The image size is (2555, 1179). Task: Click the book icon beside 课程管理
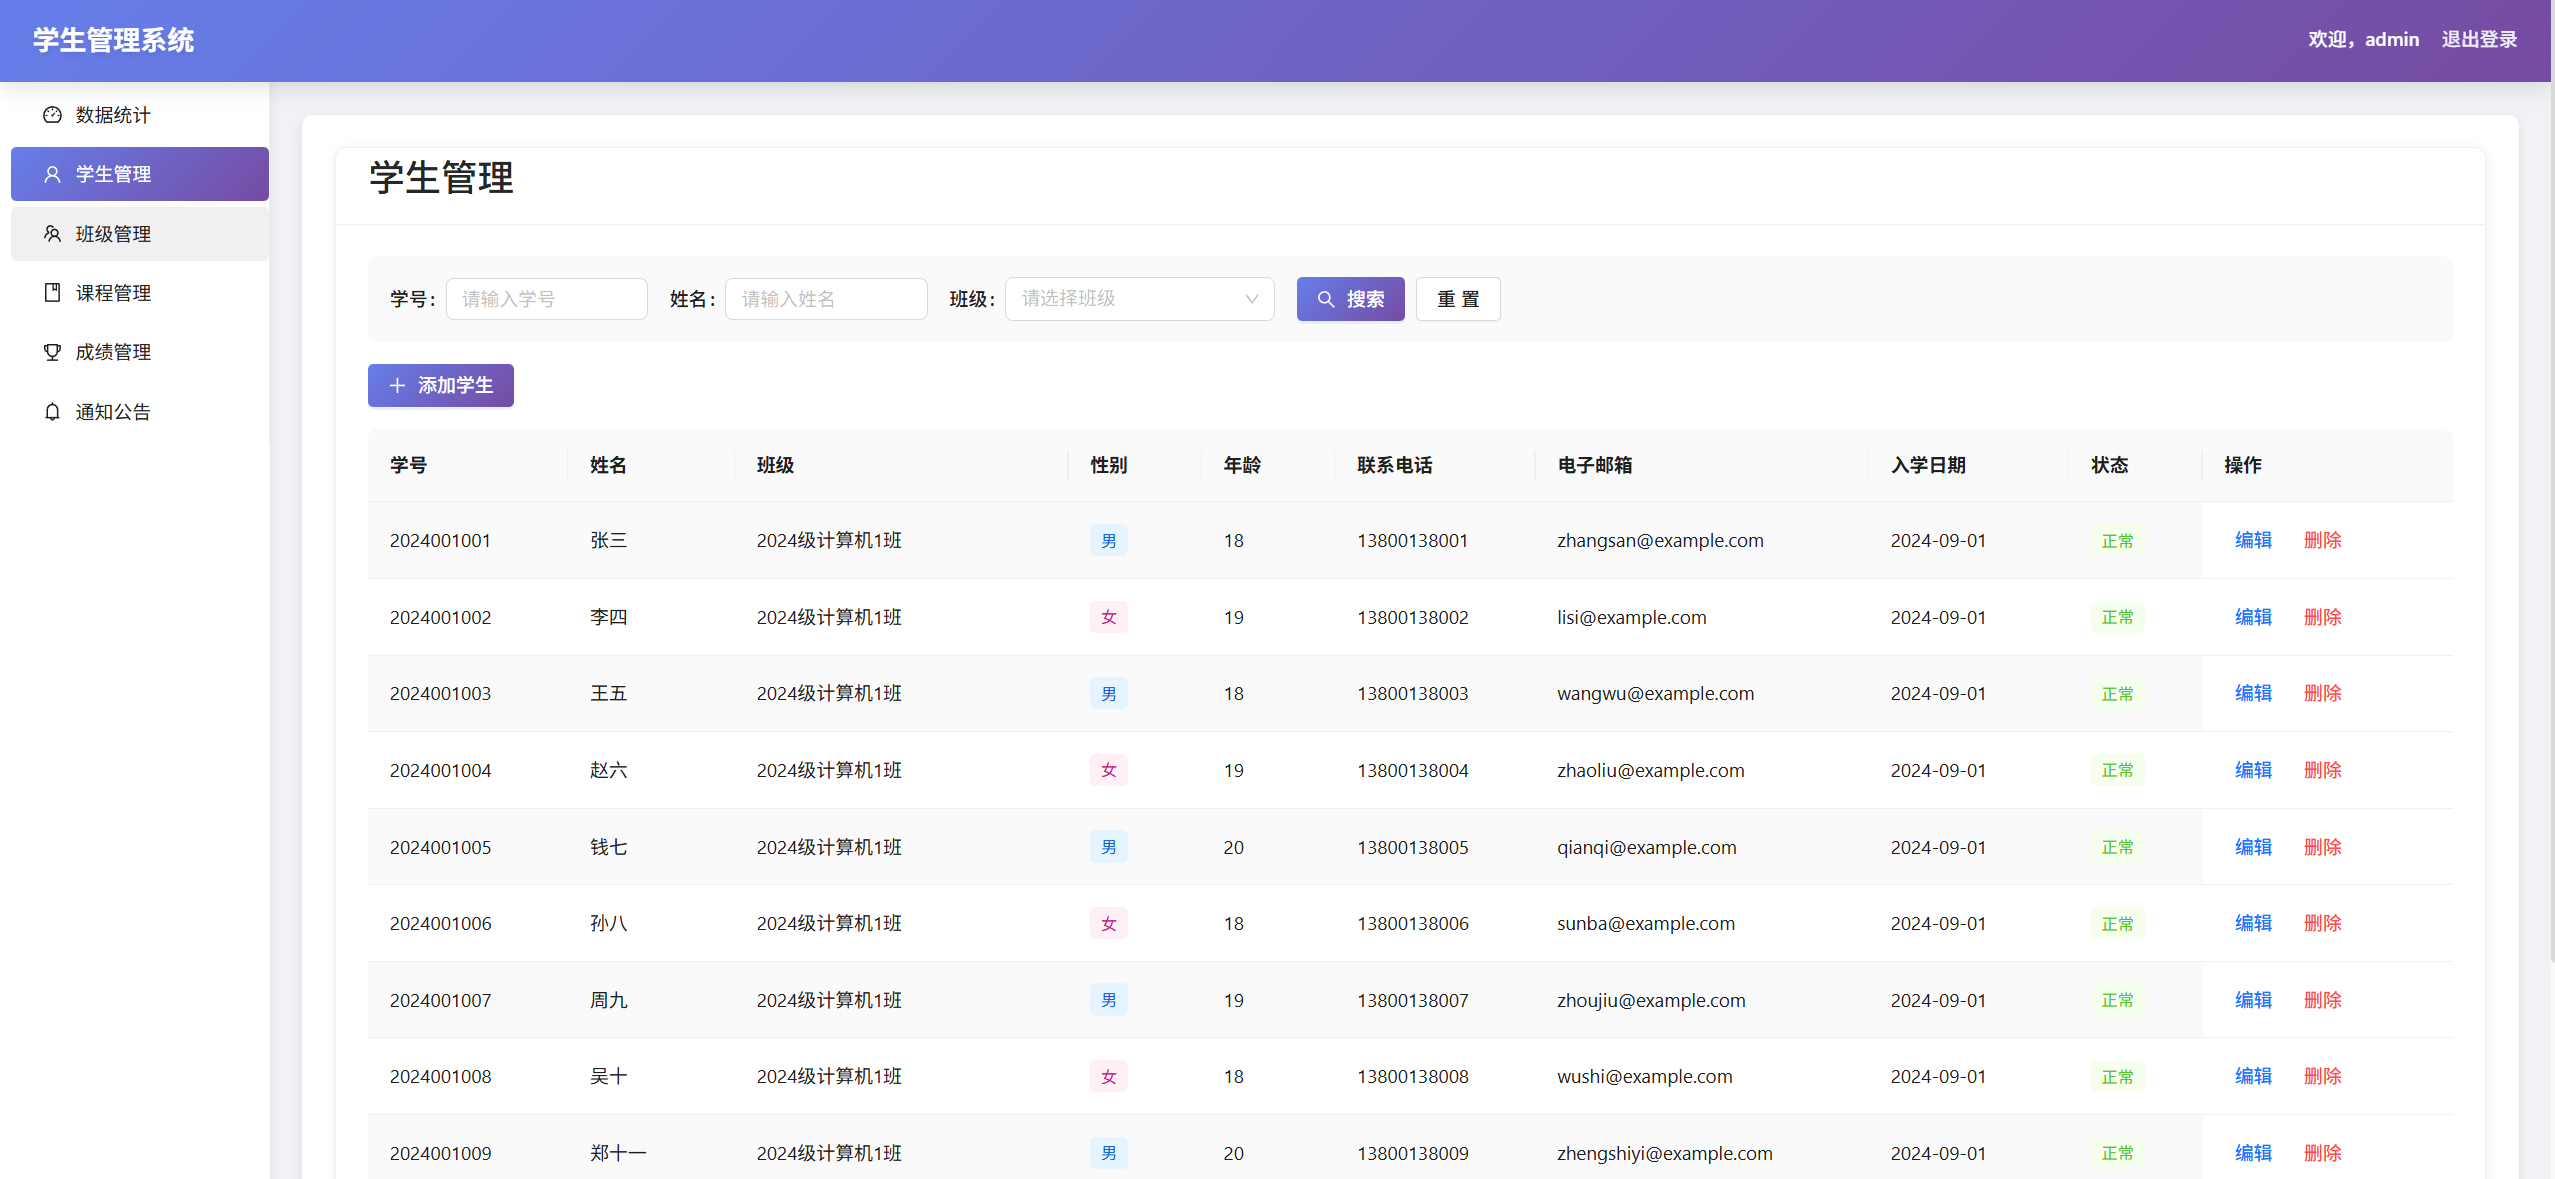click(52, 293)
